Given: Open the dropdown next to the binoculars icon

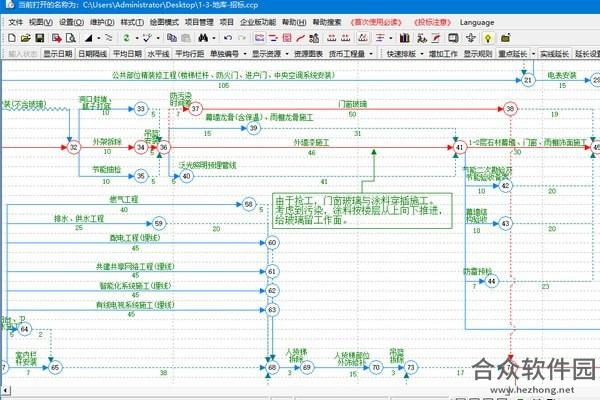Looking at the screenshot, I should (x=214, y=38).
